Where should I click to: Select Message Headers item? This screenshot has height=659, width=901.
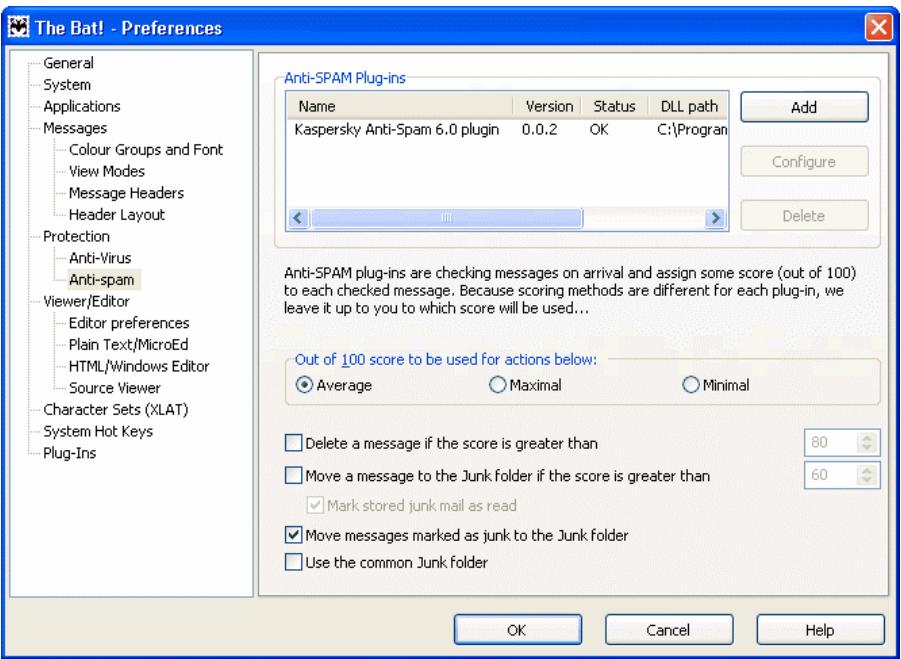pos(126,192)
